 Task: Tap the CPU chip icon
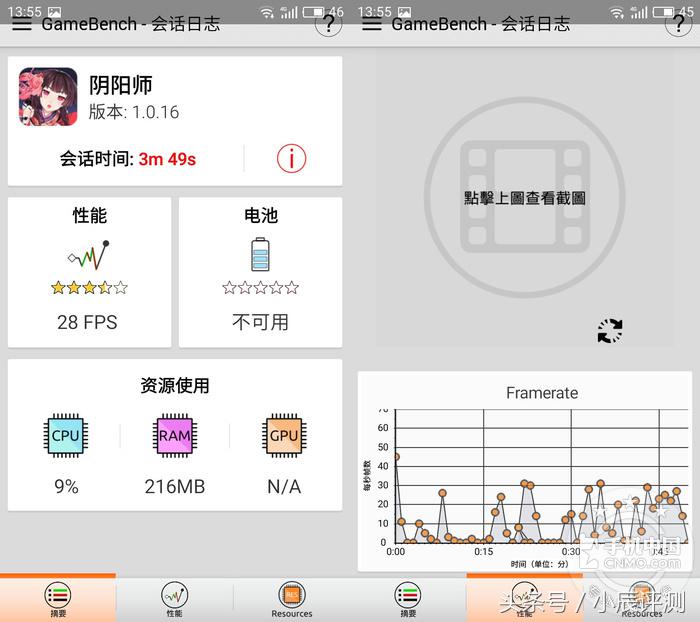(x=66, y=435)
